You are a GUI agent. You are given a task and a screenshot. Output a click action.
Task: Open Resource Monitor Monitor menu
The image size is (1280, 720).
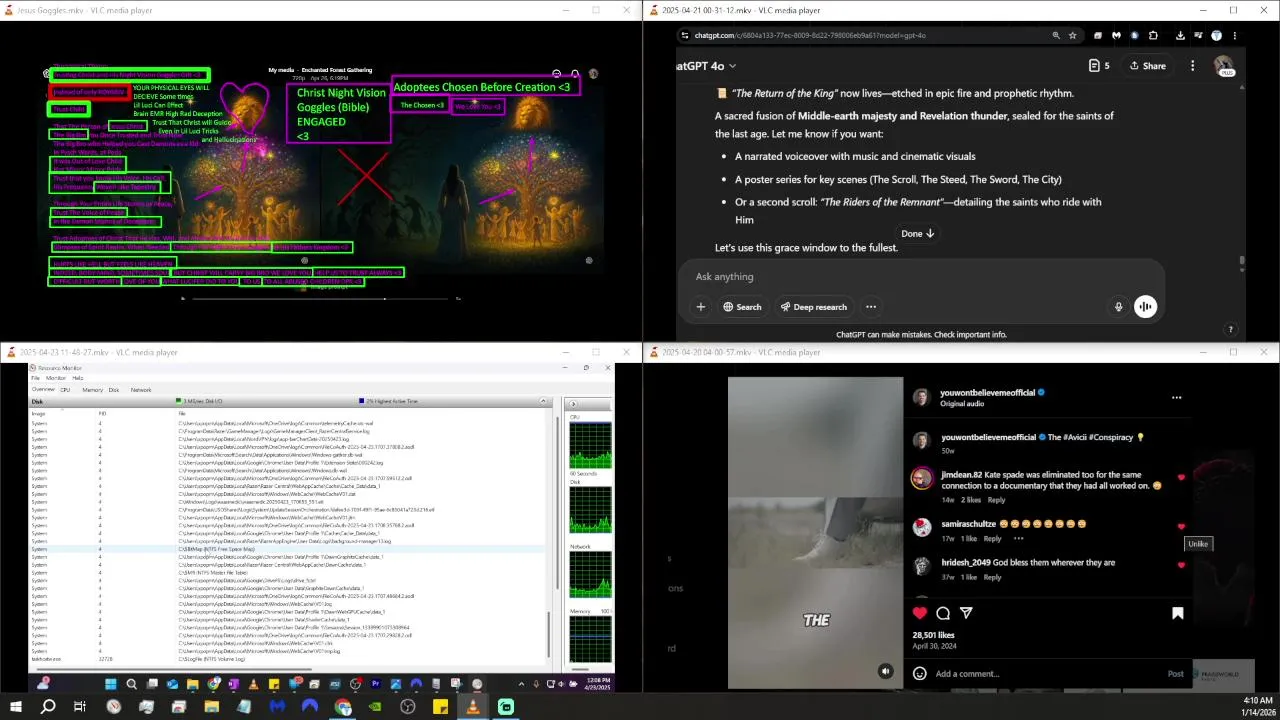click(x=56, y=378)
